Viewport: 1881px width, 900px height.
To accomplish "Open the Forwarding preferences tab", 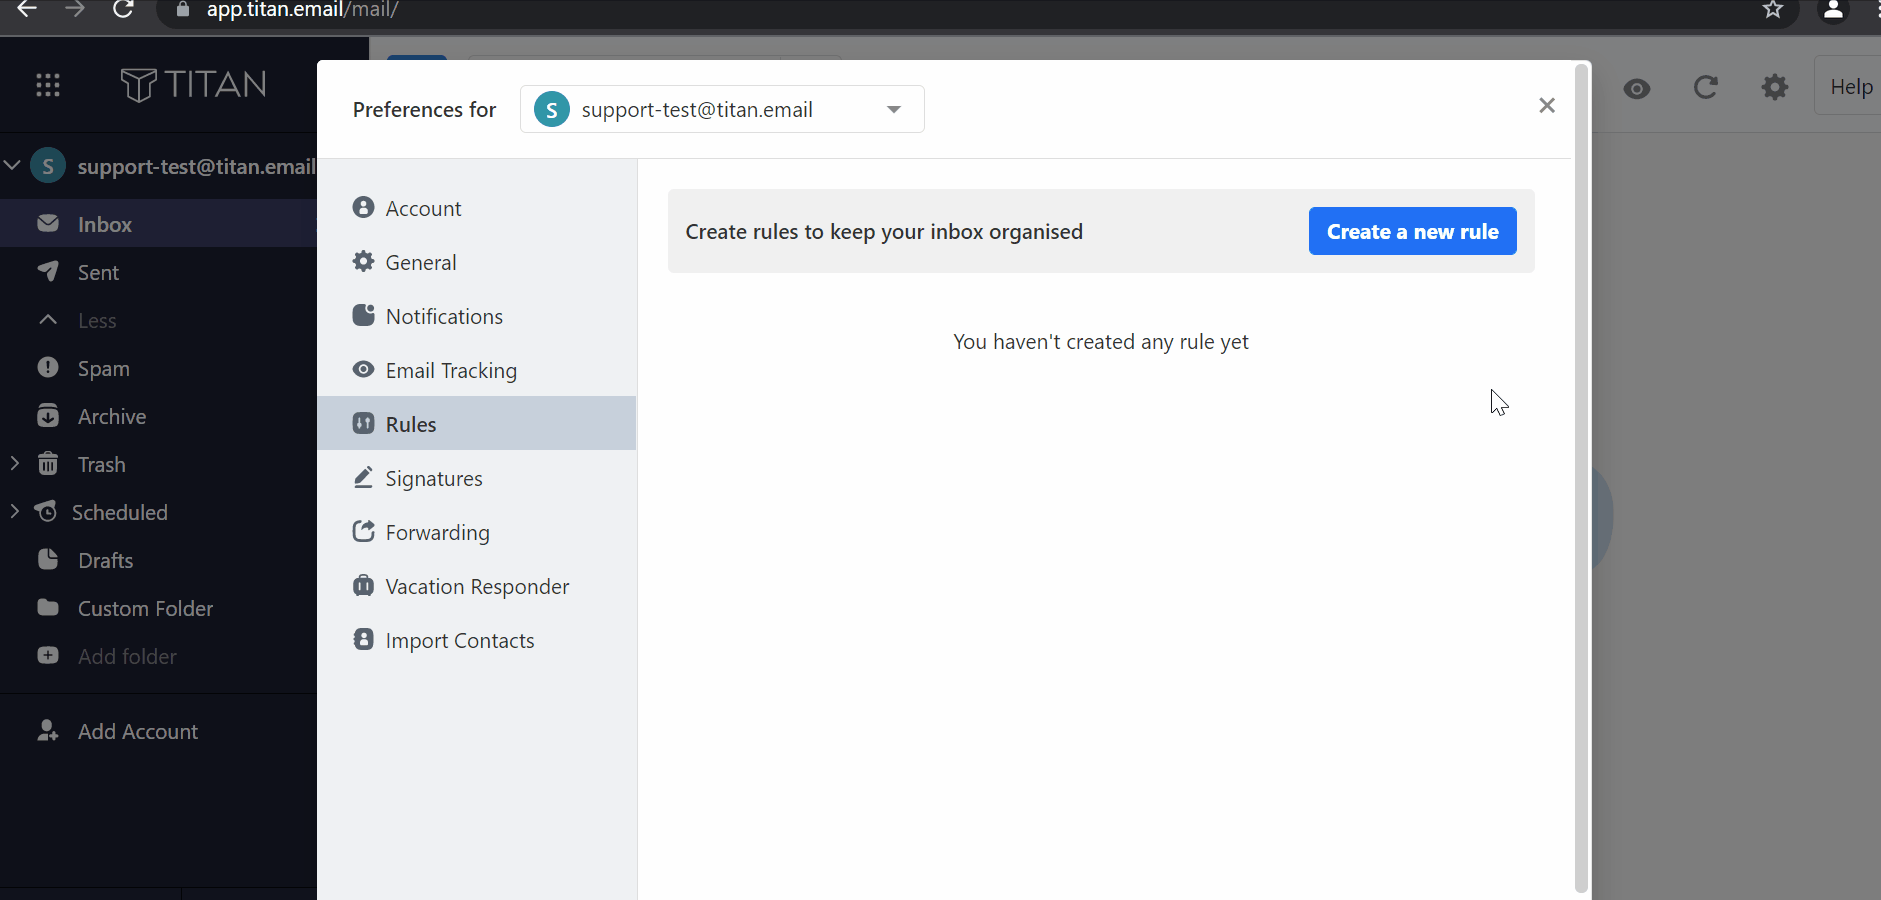I will (x=437, y=532).
